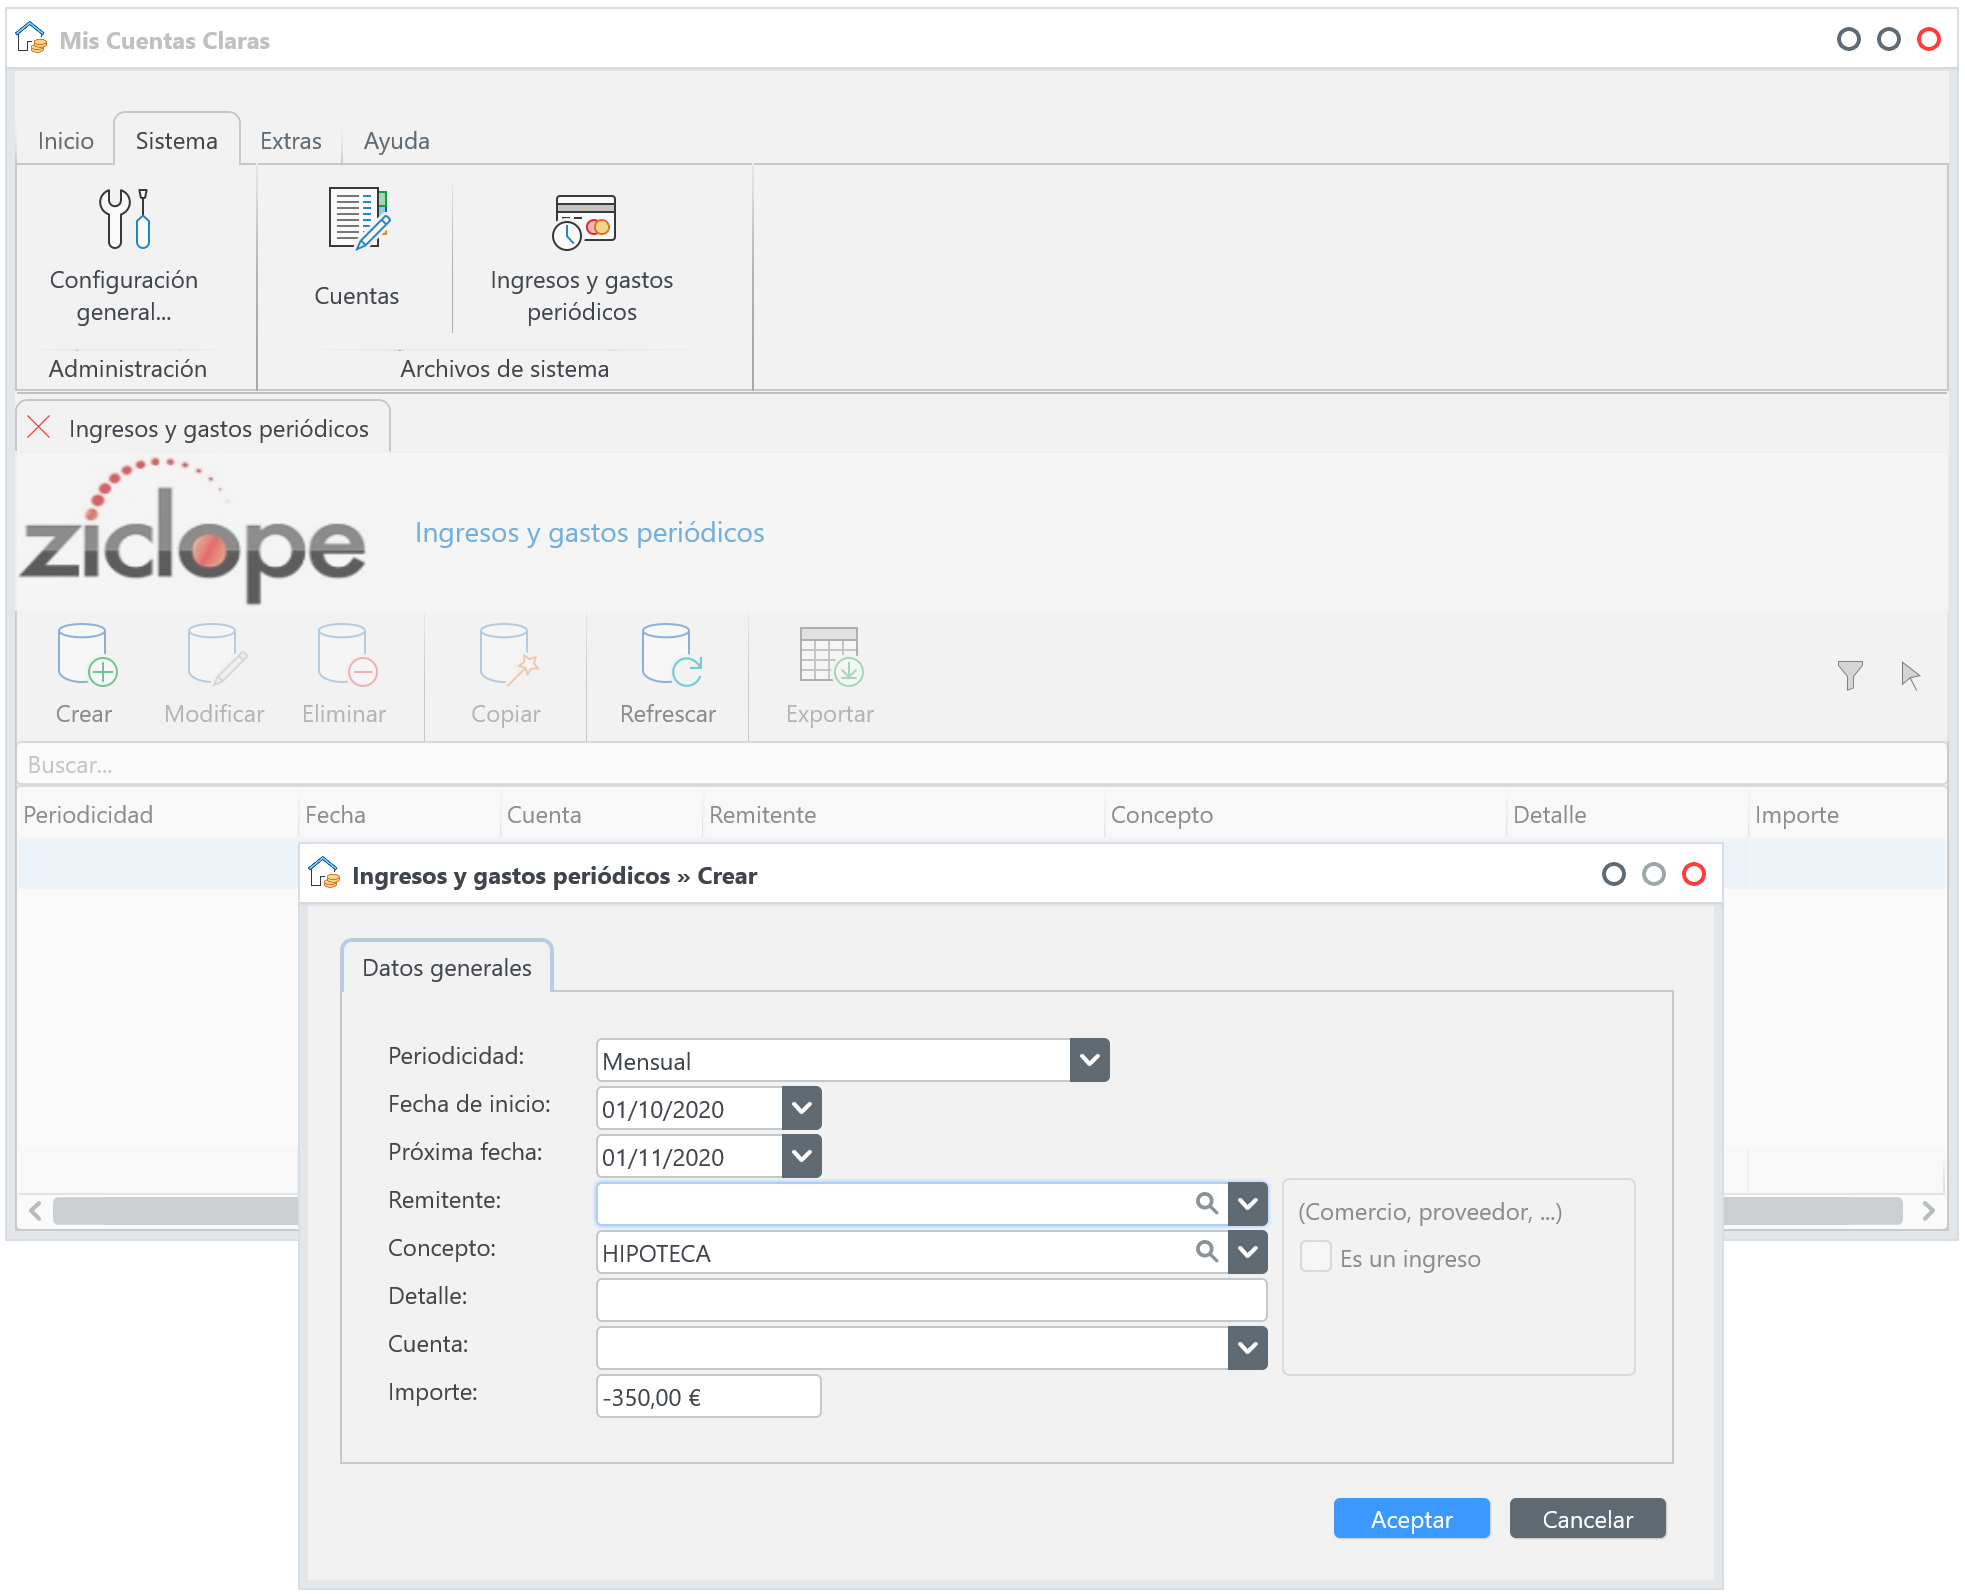Open the Extras ribbon tab
The height and width of the screenshot is (1594, 1965).
tap(290, 141)
